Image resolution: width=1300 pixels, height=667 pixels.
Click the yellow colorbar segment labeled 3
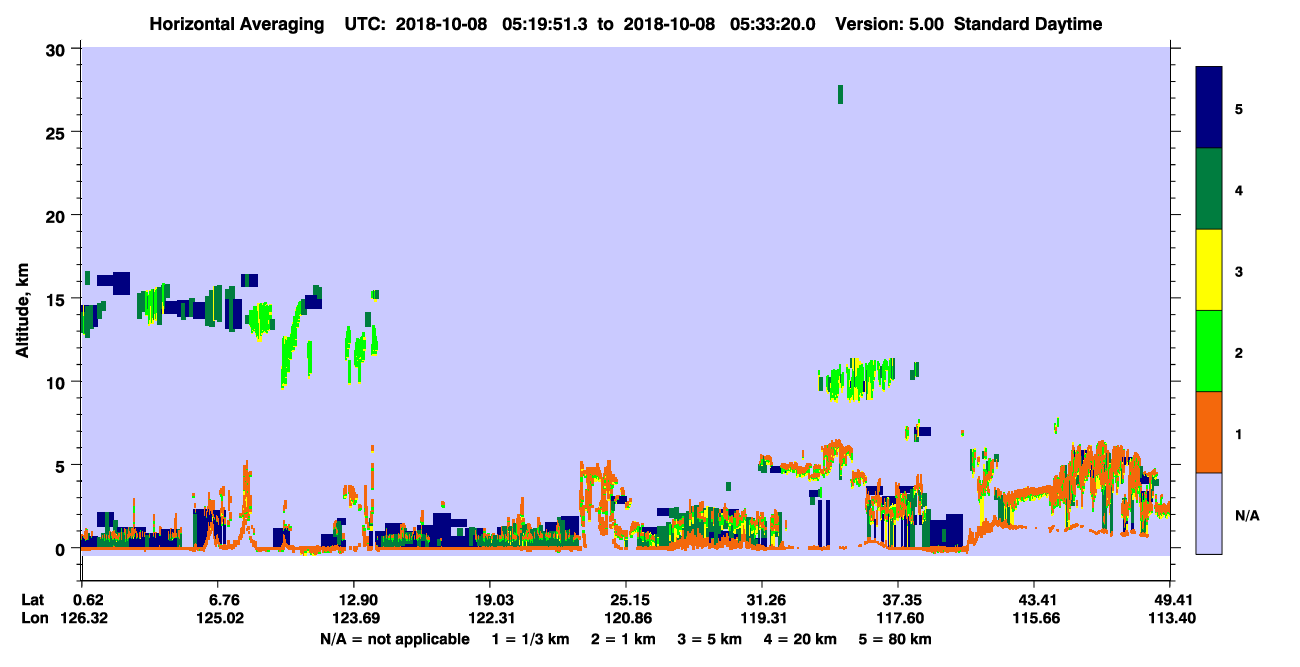tap(1209, 270)
